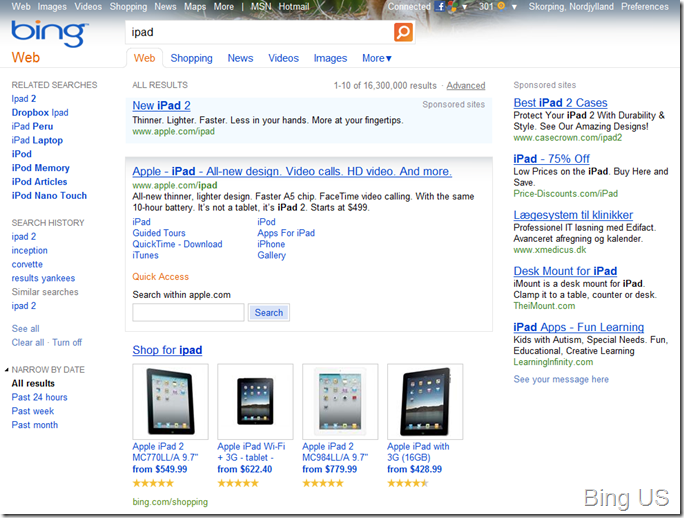This screenshot has width=684, height=518.
Task: Open Maps in the top navigation bar
Action: coord(195,7)
